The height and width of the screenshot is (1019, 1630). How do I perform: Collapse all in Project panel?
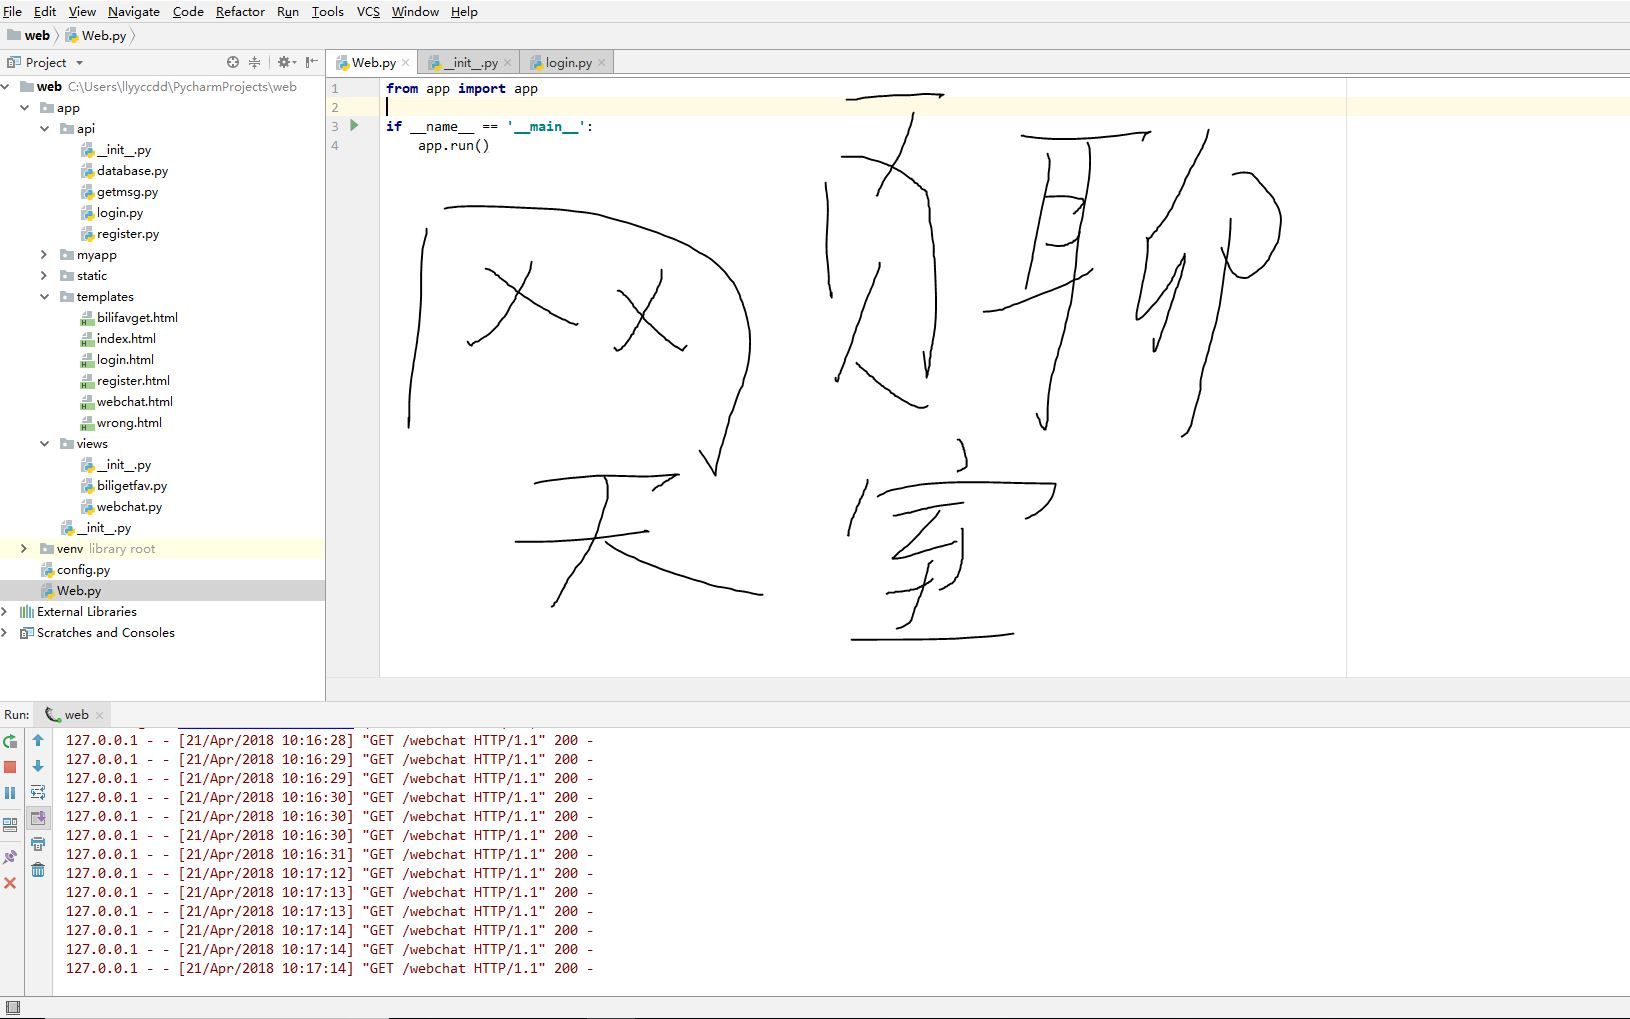254,62
